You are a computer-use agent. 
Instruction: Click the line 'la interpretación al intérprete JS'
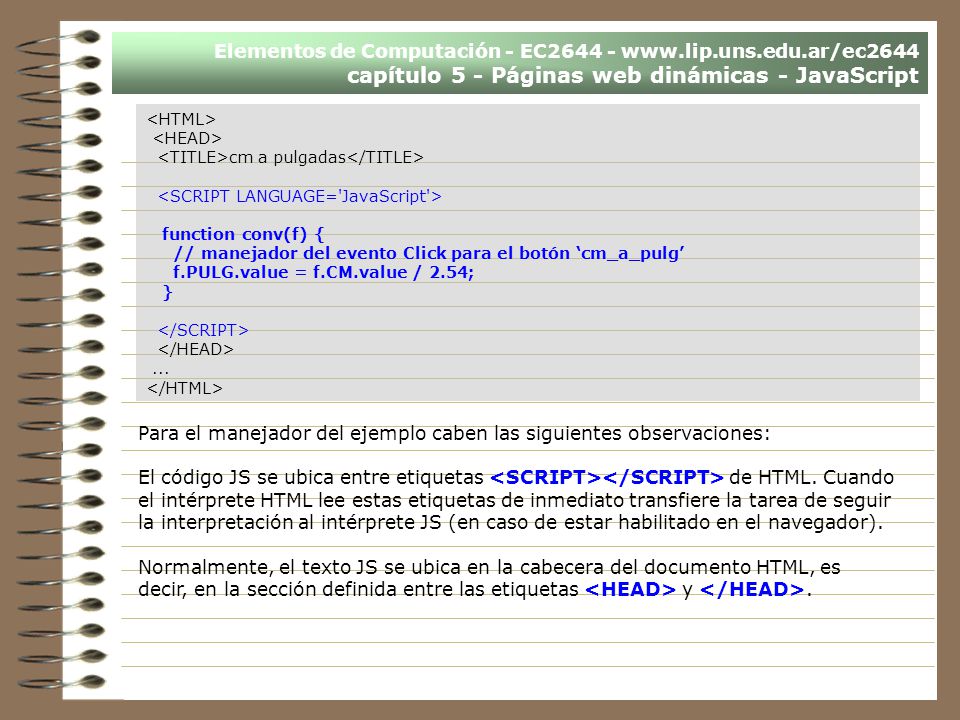[x=511, y=522]
